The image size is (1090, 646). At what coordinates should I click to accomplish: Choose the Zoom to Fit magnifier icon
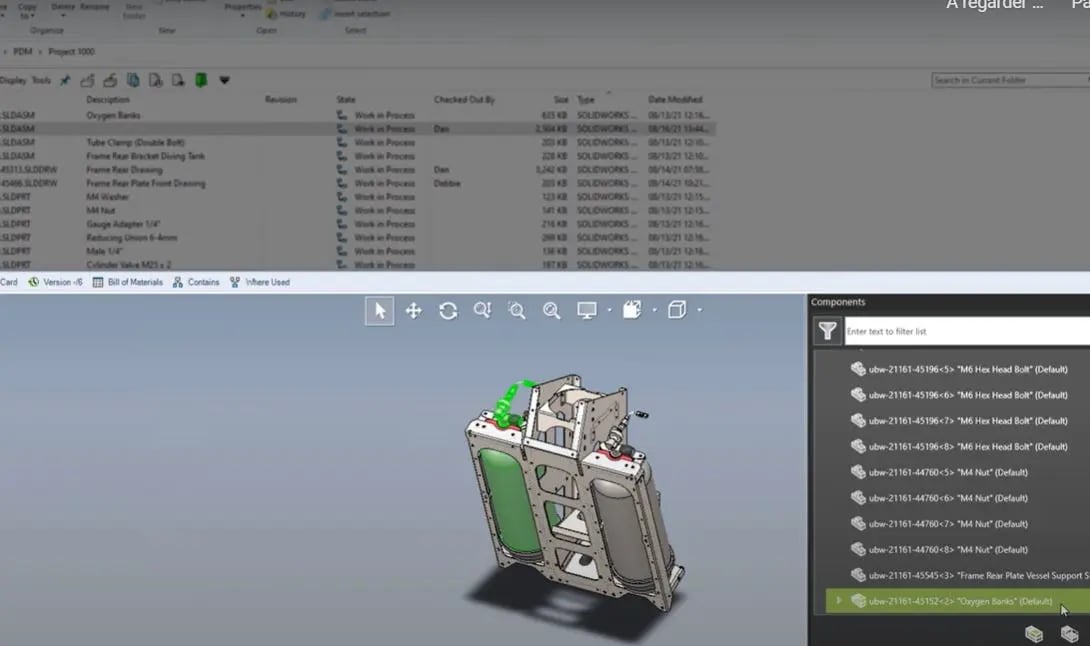tap(482, 311)
